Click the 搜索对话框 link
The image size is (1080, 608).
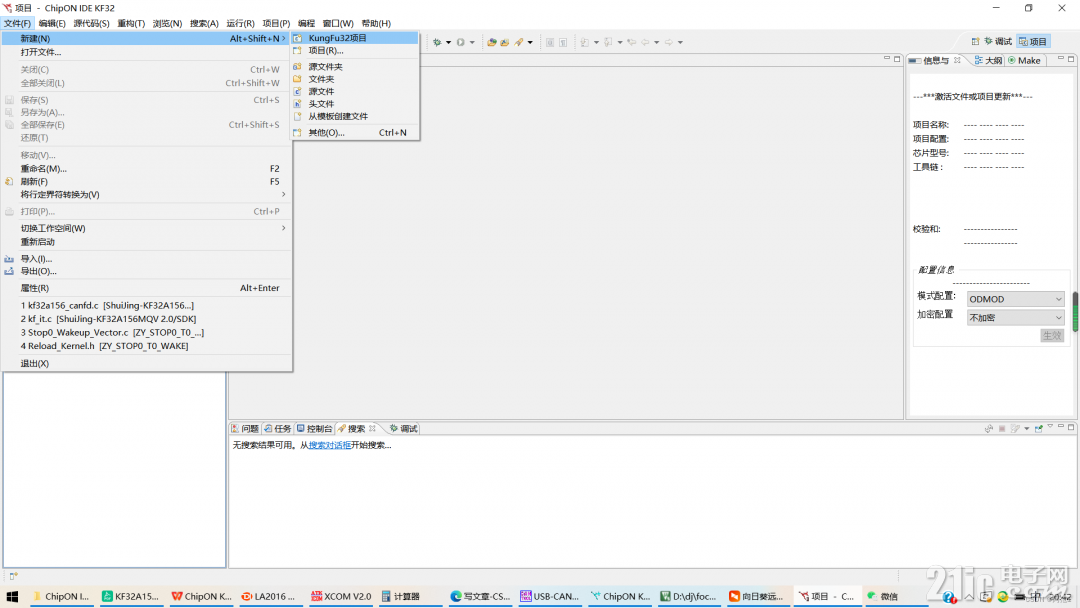tap(330, 445)
